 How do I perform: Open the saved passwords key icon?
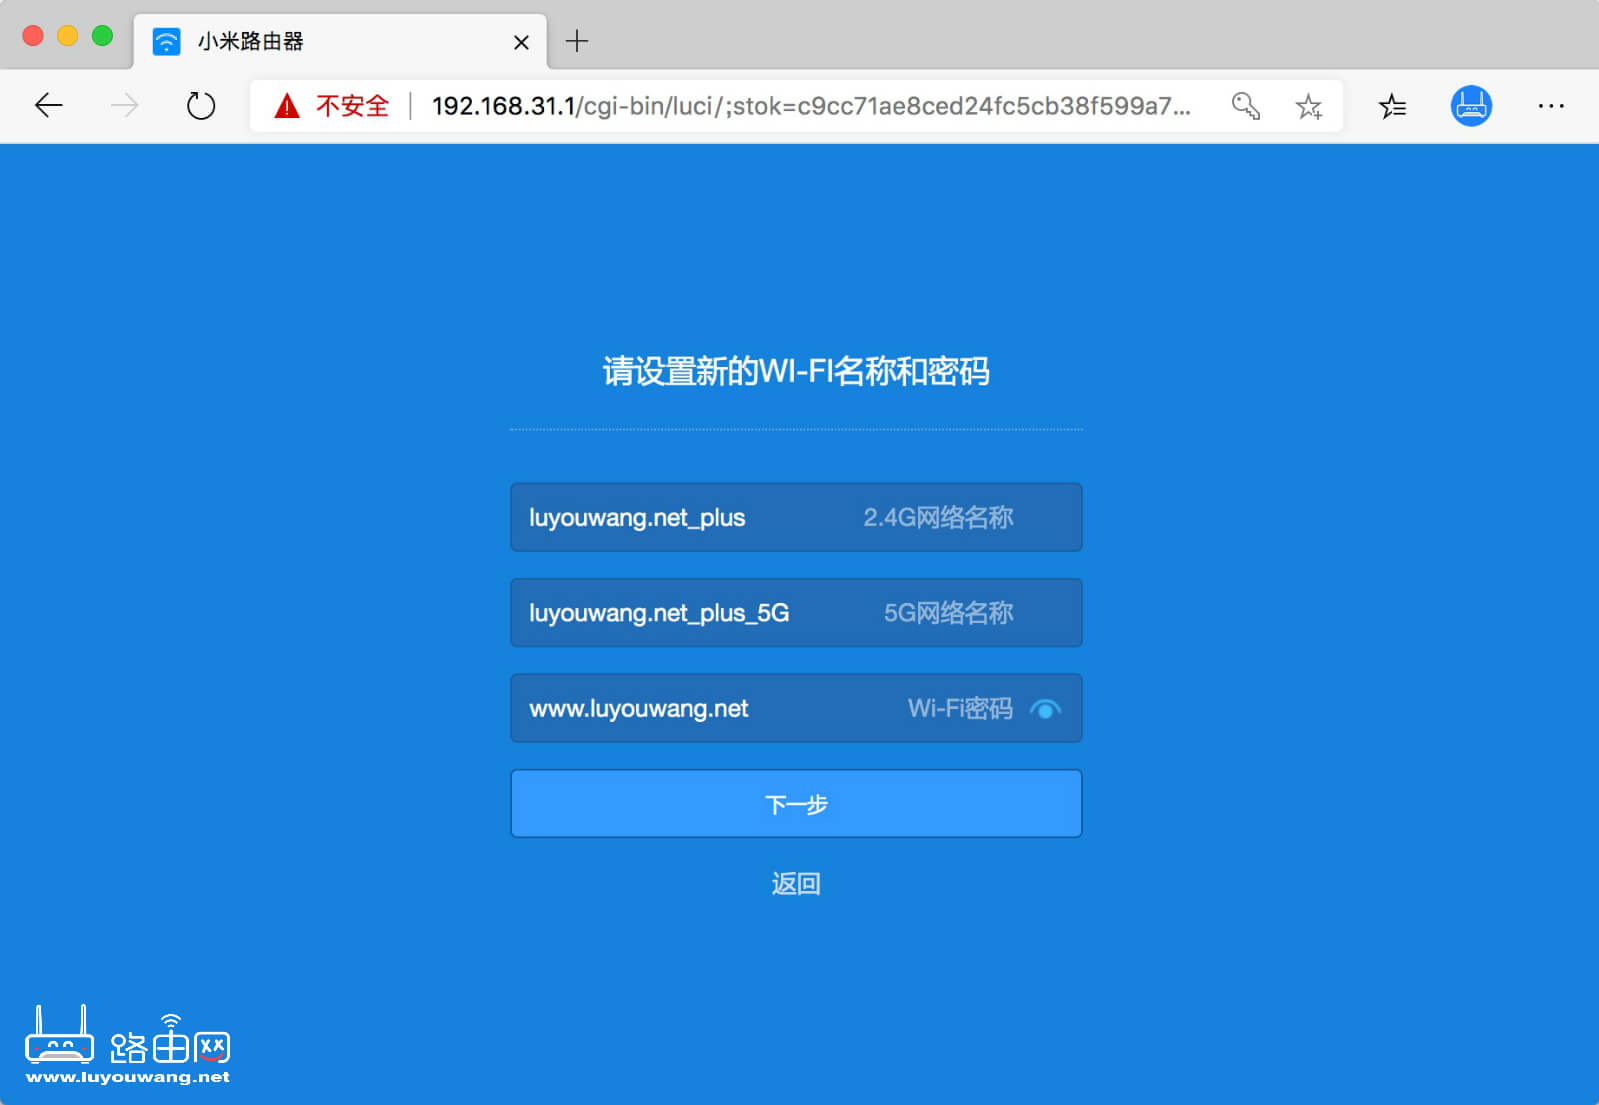(x=1245, y=106)
